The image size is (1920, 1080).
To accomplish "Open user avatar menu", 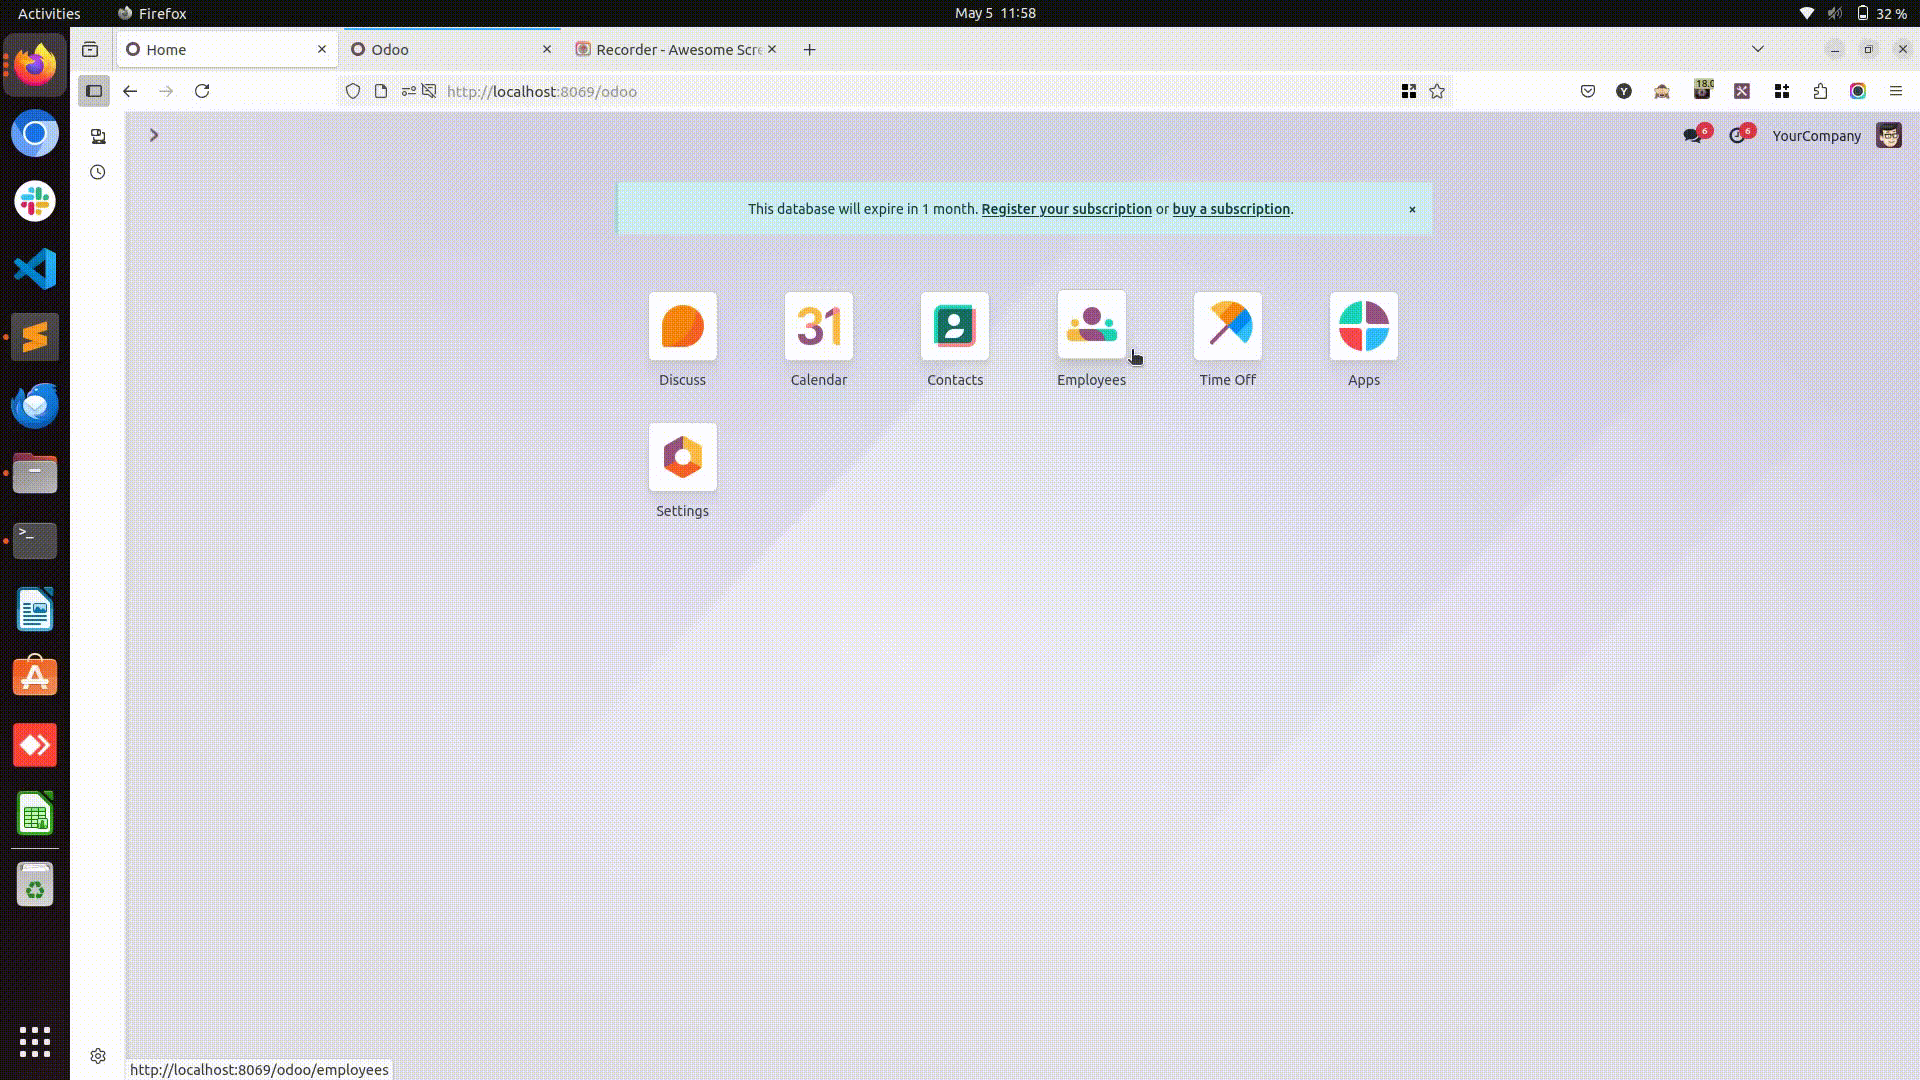I will pos(1888,136).
